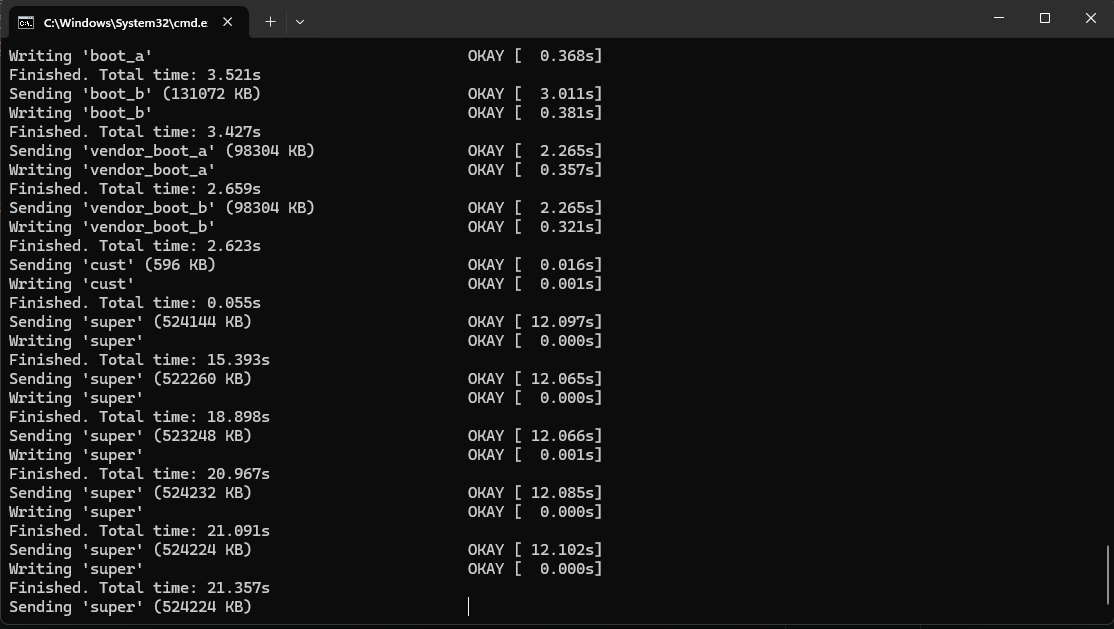Click the "OKAY [ 12.097s]" status

[535, 322]
